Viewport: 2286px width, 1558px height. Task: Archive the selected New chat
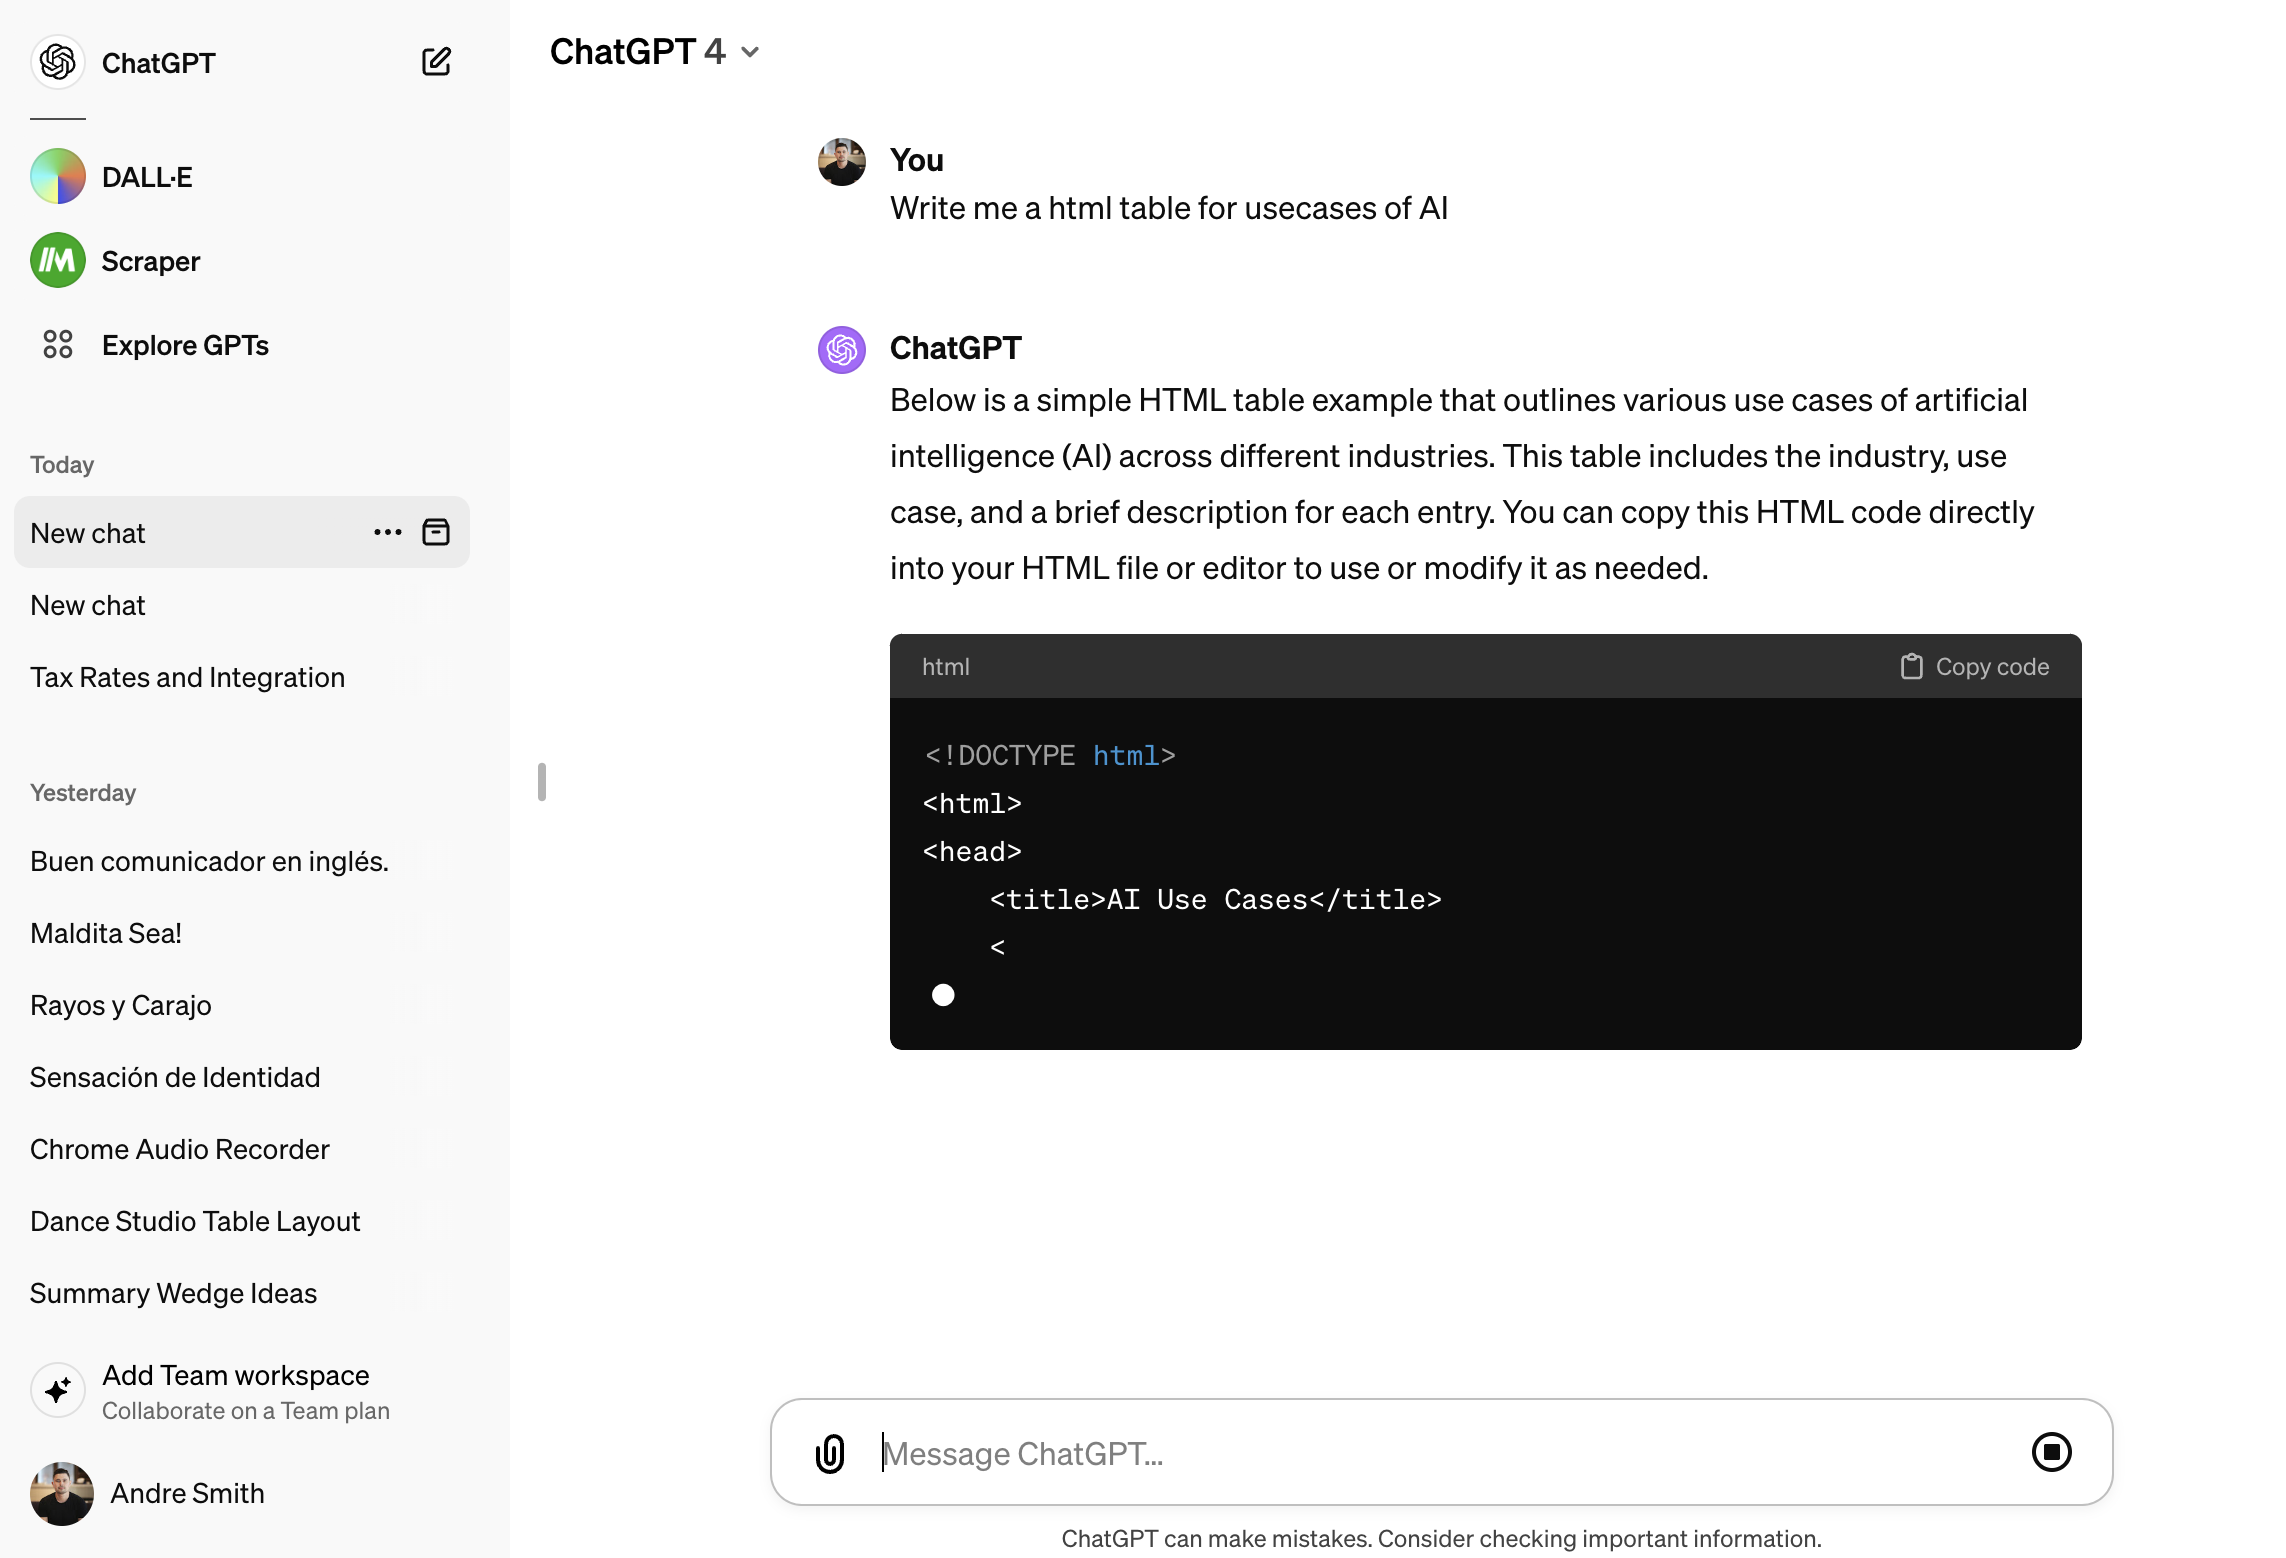coord(436,532)
